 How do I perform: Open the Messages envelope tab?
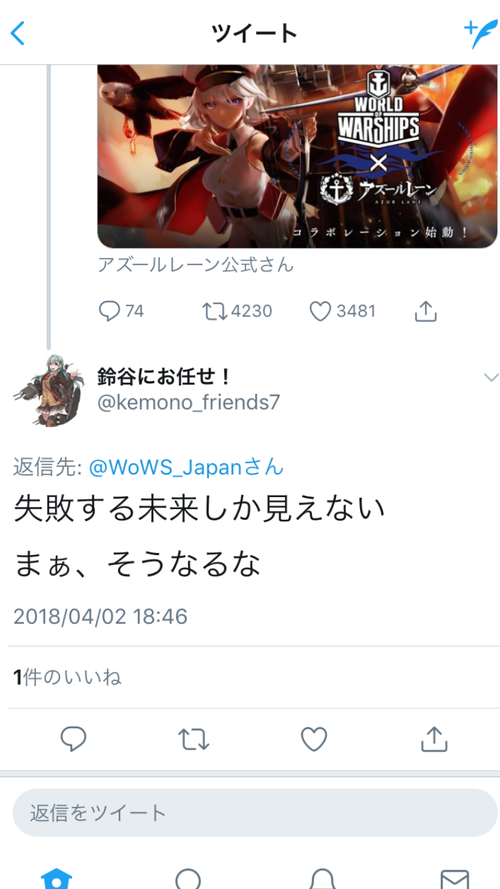pos(455,878)
